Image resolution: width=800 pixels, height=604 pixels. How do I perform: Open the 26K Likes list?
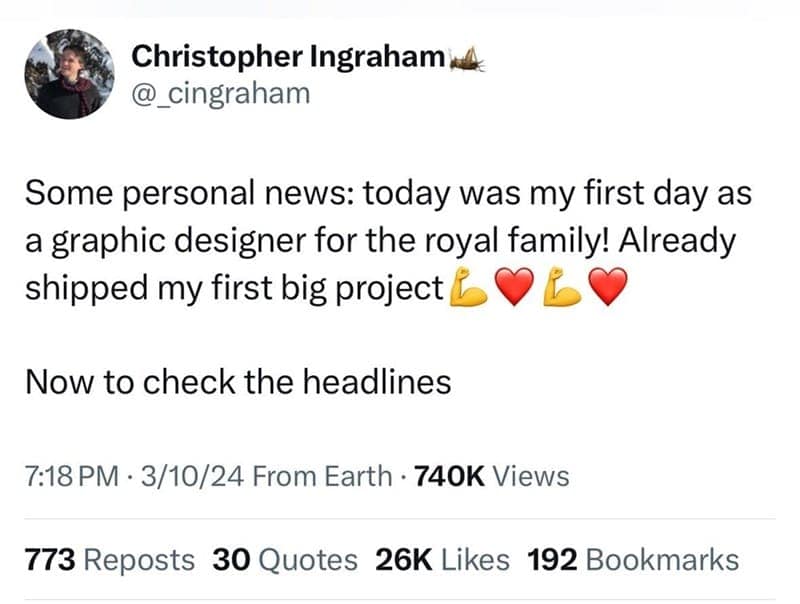coord(444,560)
